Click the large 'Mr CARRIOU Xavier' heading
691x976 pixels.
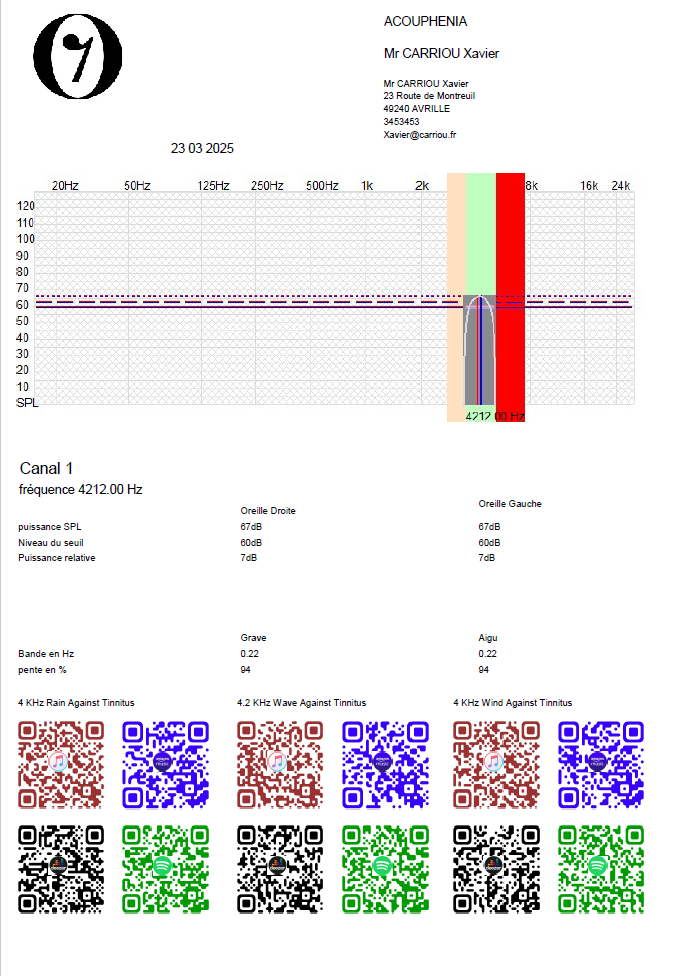pos(441,54)
